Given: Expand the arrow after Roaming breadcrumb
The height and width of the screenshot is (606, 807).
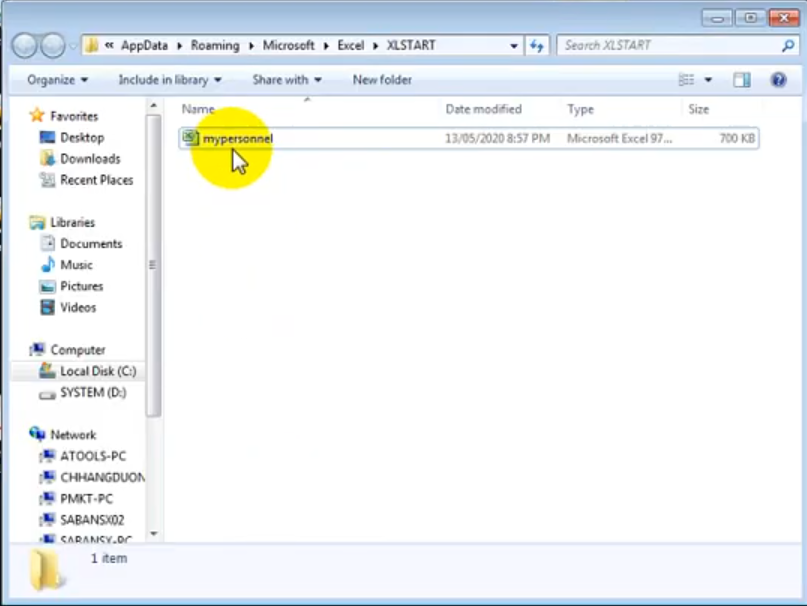Looking at the screenshot, I should 251,46.
